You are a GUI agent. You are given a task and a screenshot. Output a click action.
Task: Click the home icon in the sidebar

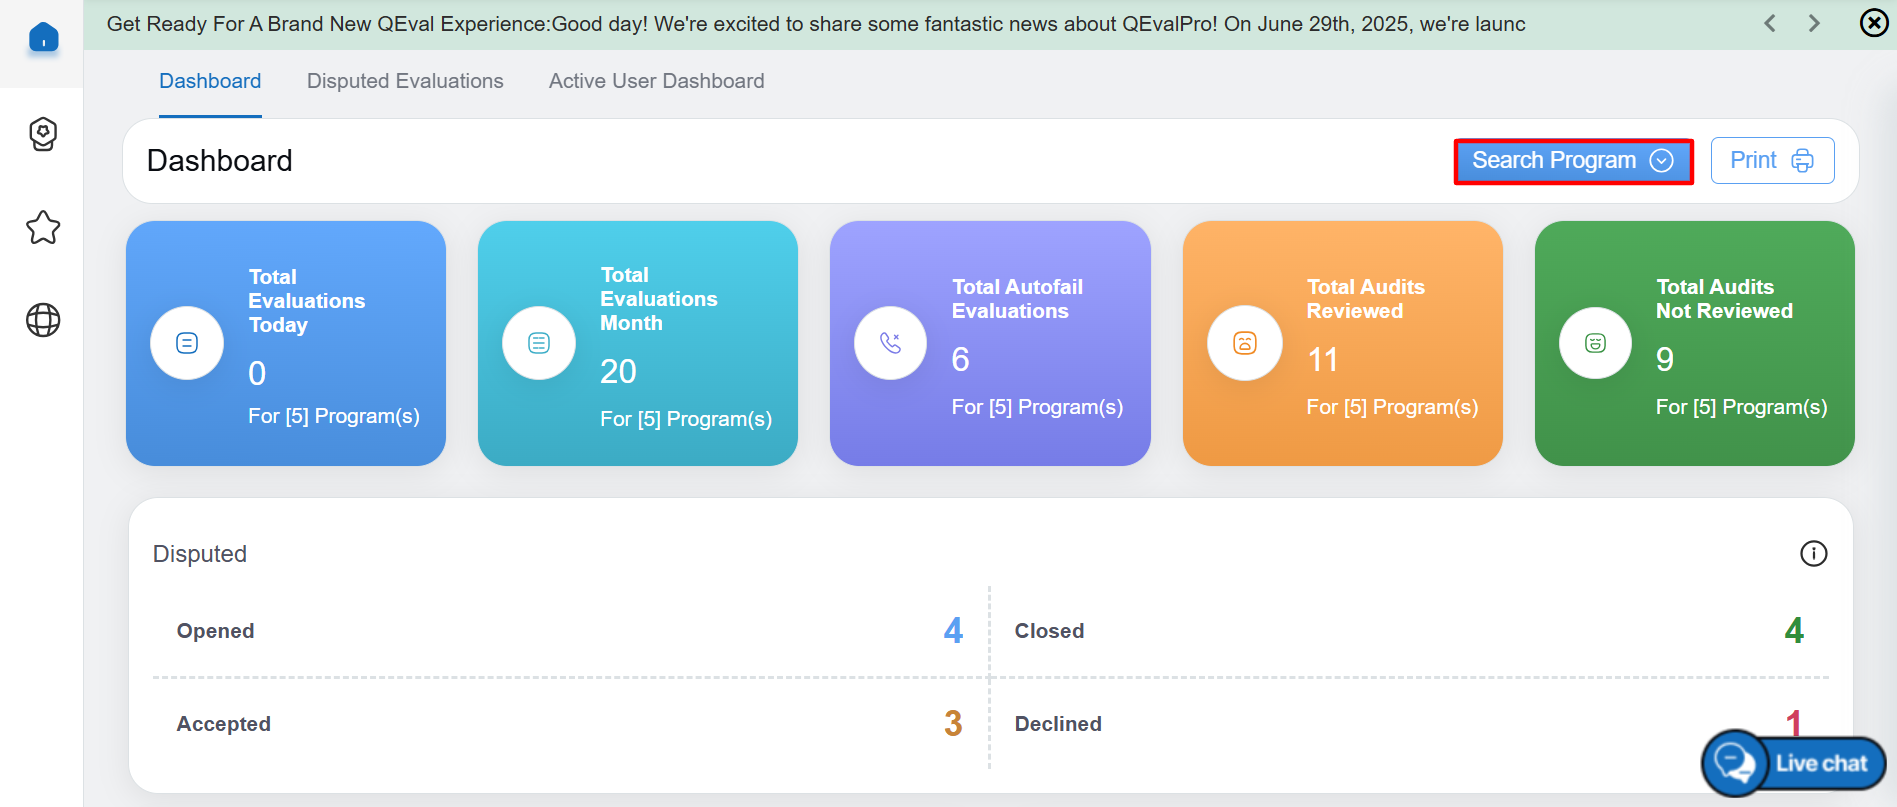pyautogui.click(x=43, y=39)
